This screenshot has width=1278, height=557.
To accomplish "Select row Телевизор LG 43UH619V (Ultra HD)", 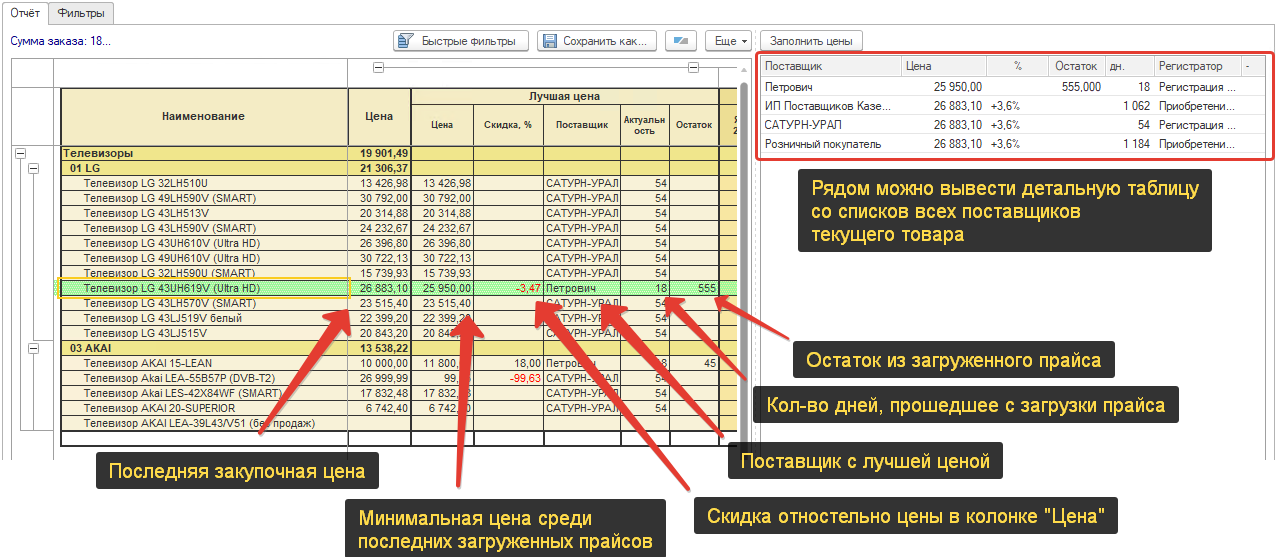I will pyautogui.click(x=398, y=288).
